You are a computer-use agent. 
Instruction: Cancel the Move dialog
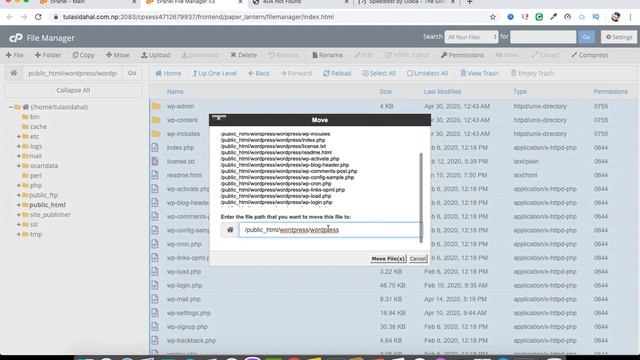click(418, 259)
